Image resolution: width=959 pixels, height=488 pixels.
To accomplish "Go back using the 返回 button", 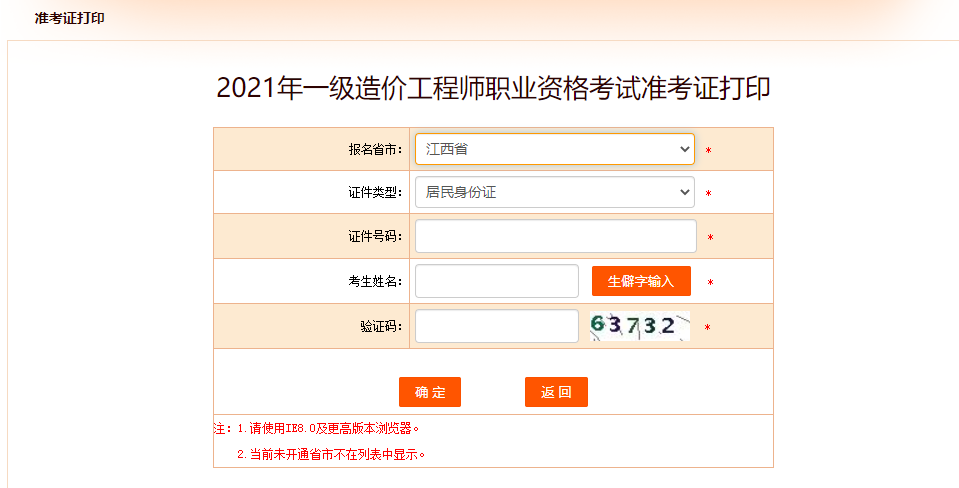I will click(556, 392).
